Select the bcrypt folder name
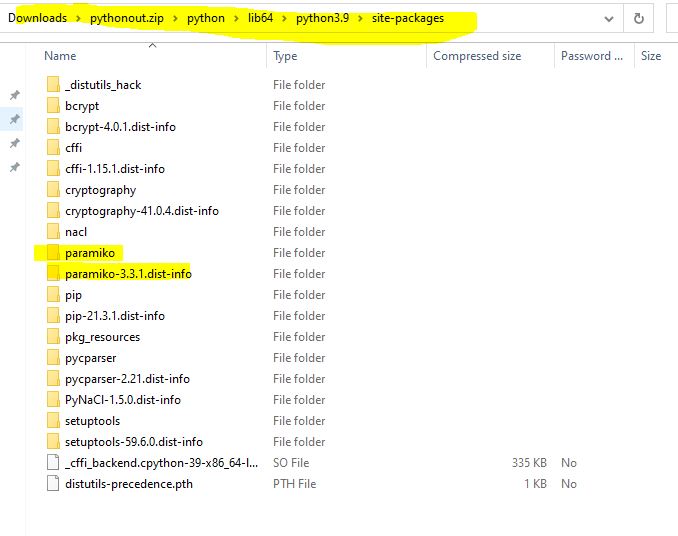Screen dimensions: 678x536 pos(82,106)
